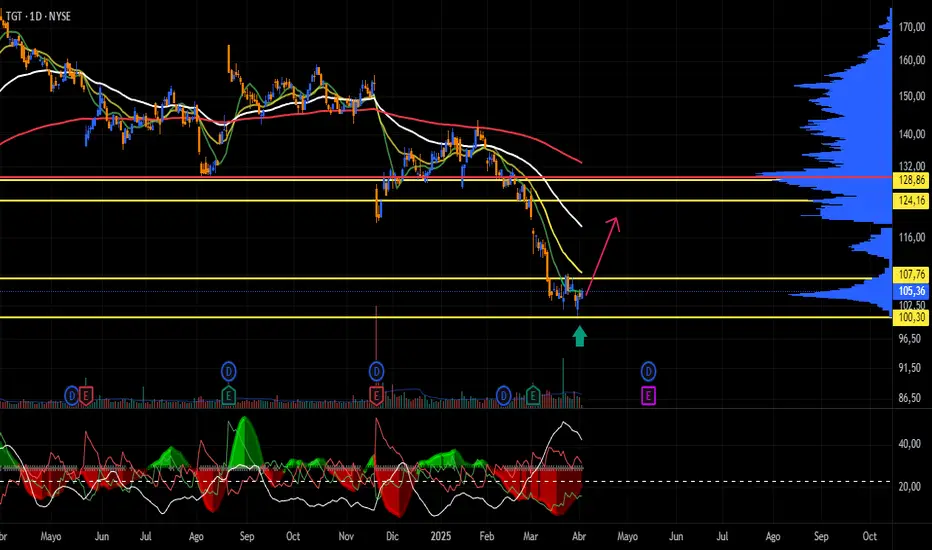Click the dividend marker in late November 2024

click(377, 371)
